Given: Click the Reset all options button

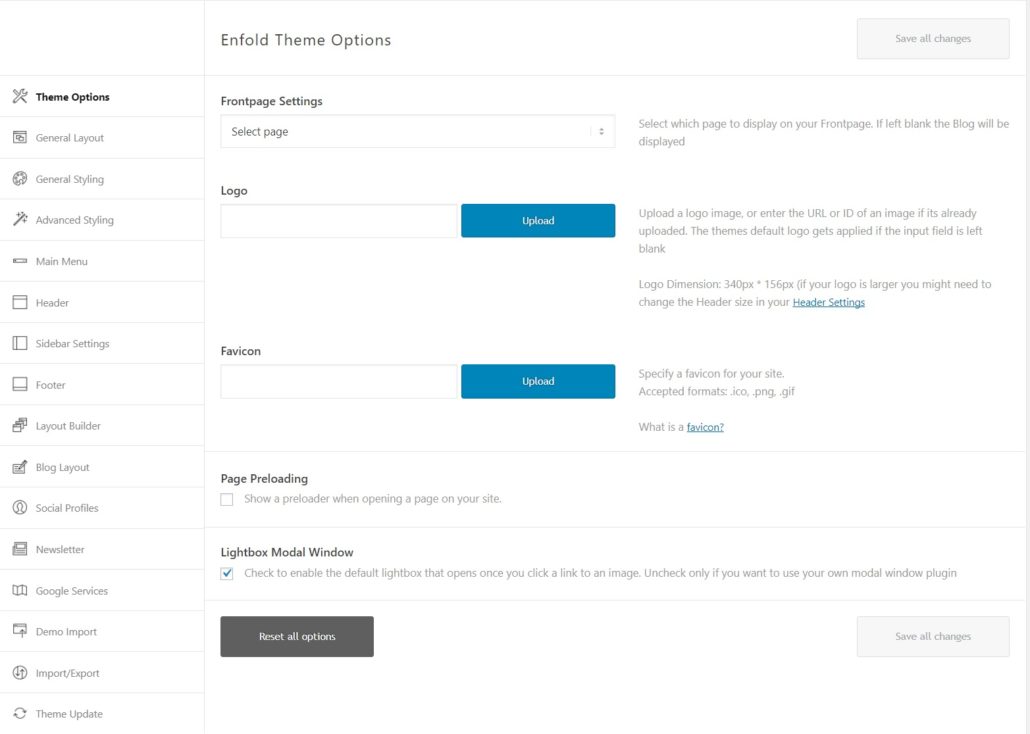Looking at the screenshot, I should [296, 636].
